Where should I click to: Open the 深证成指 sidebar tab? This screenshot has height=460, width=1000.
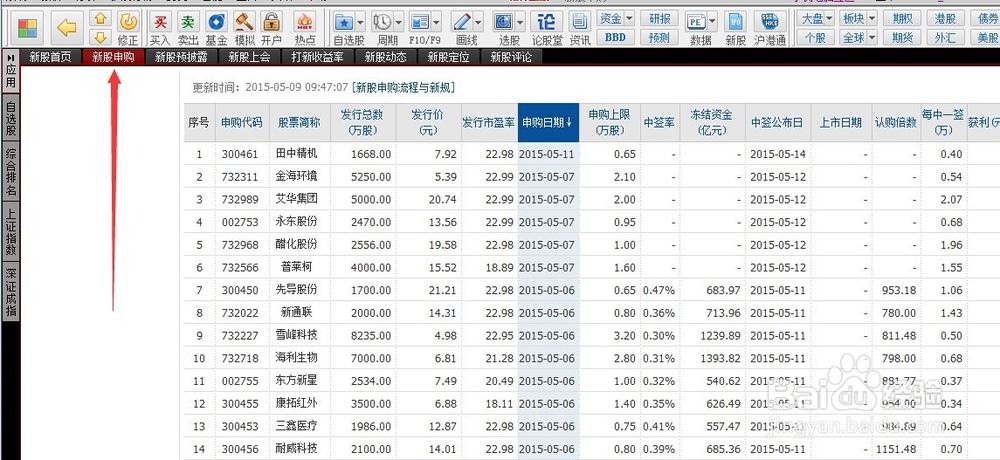[11, 290]
